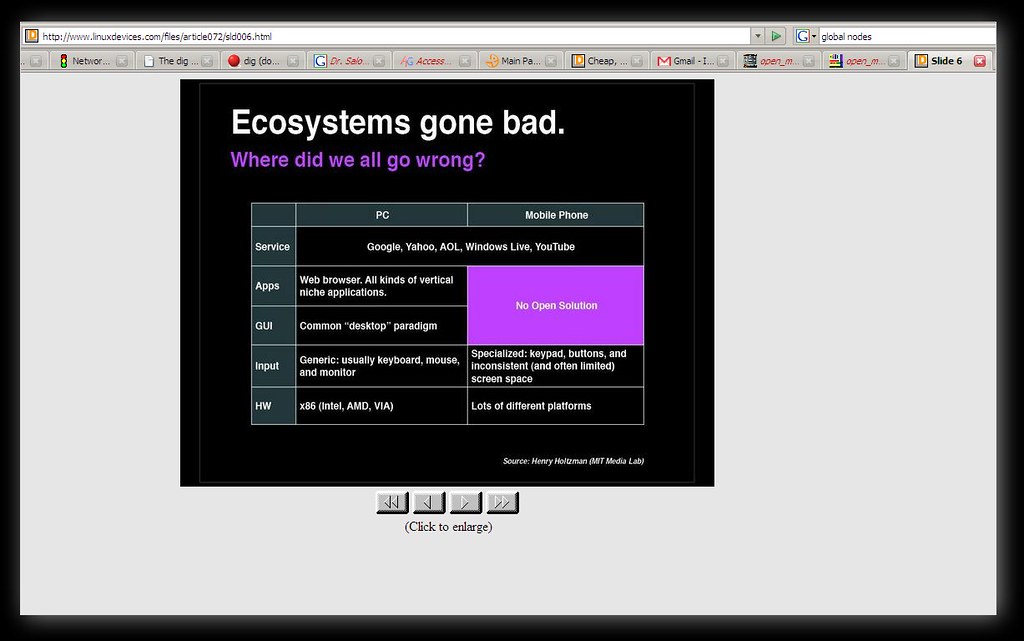
Task: Click the URL address field
Action: point(390,36)
